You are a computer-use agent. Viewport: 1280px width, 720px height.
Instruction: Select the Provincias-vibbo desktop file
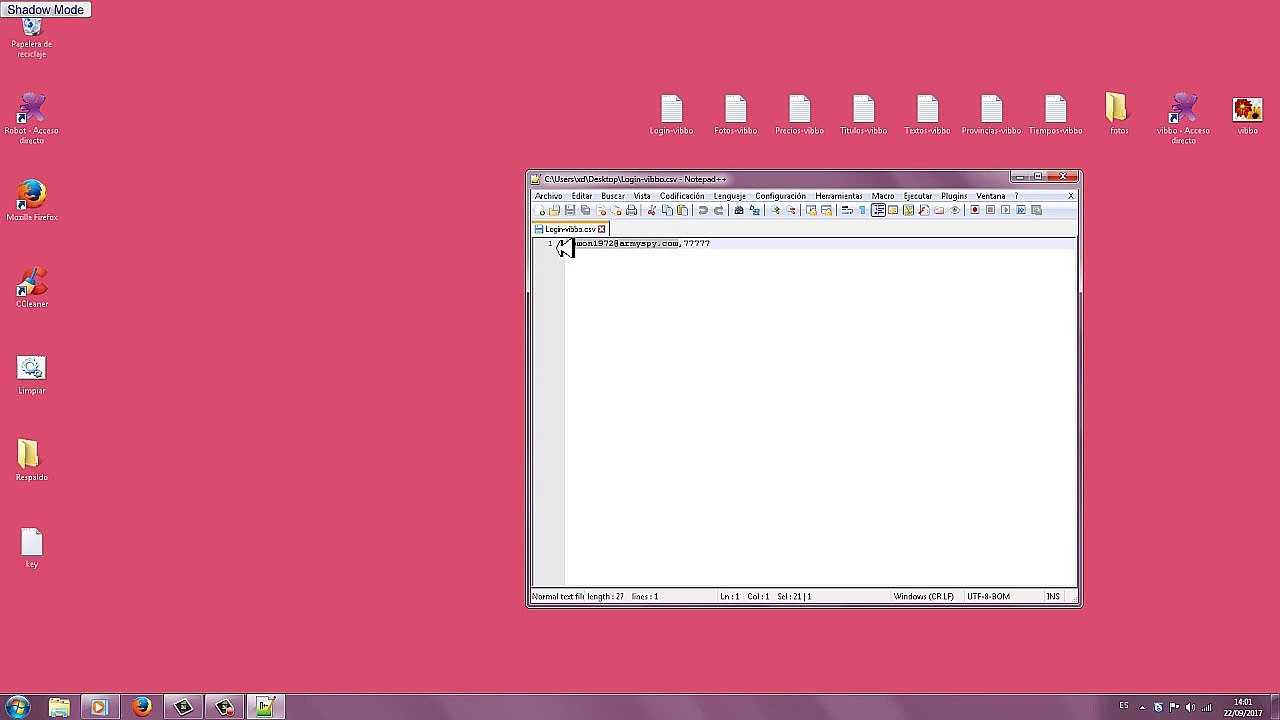(991, 114)
